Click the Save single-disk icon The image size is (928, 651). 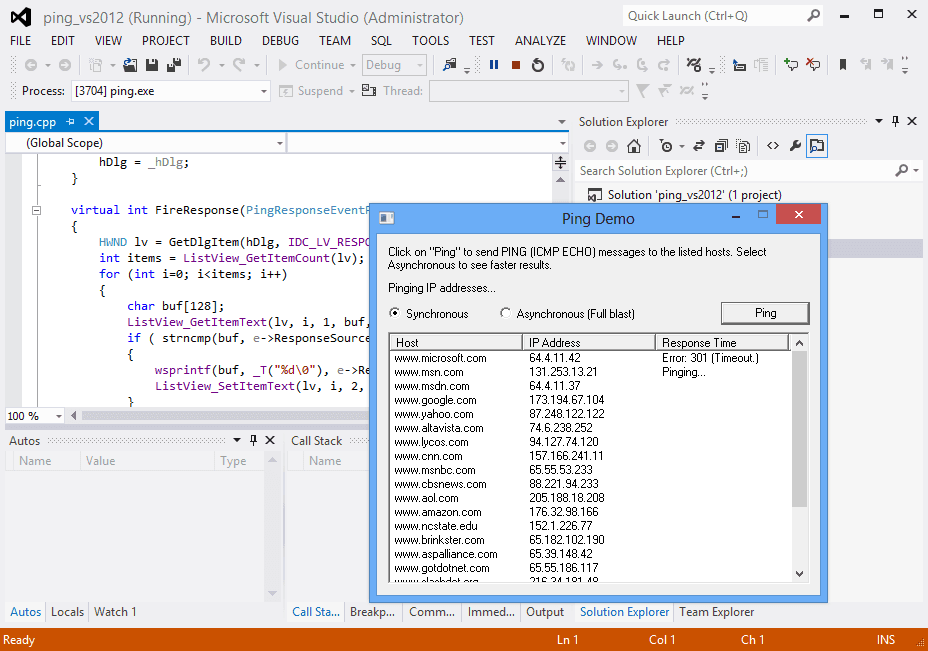pos(152,65)
